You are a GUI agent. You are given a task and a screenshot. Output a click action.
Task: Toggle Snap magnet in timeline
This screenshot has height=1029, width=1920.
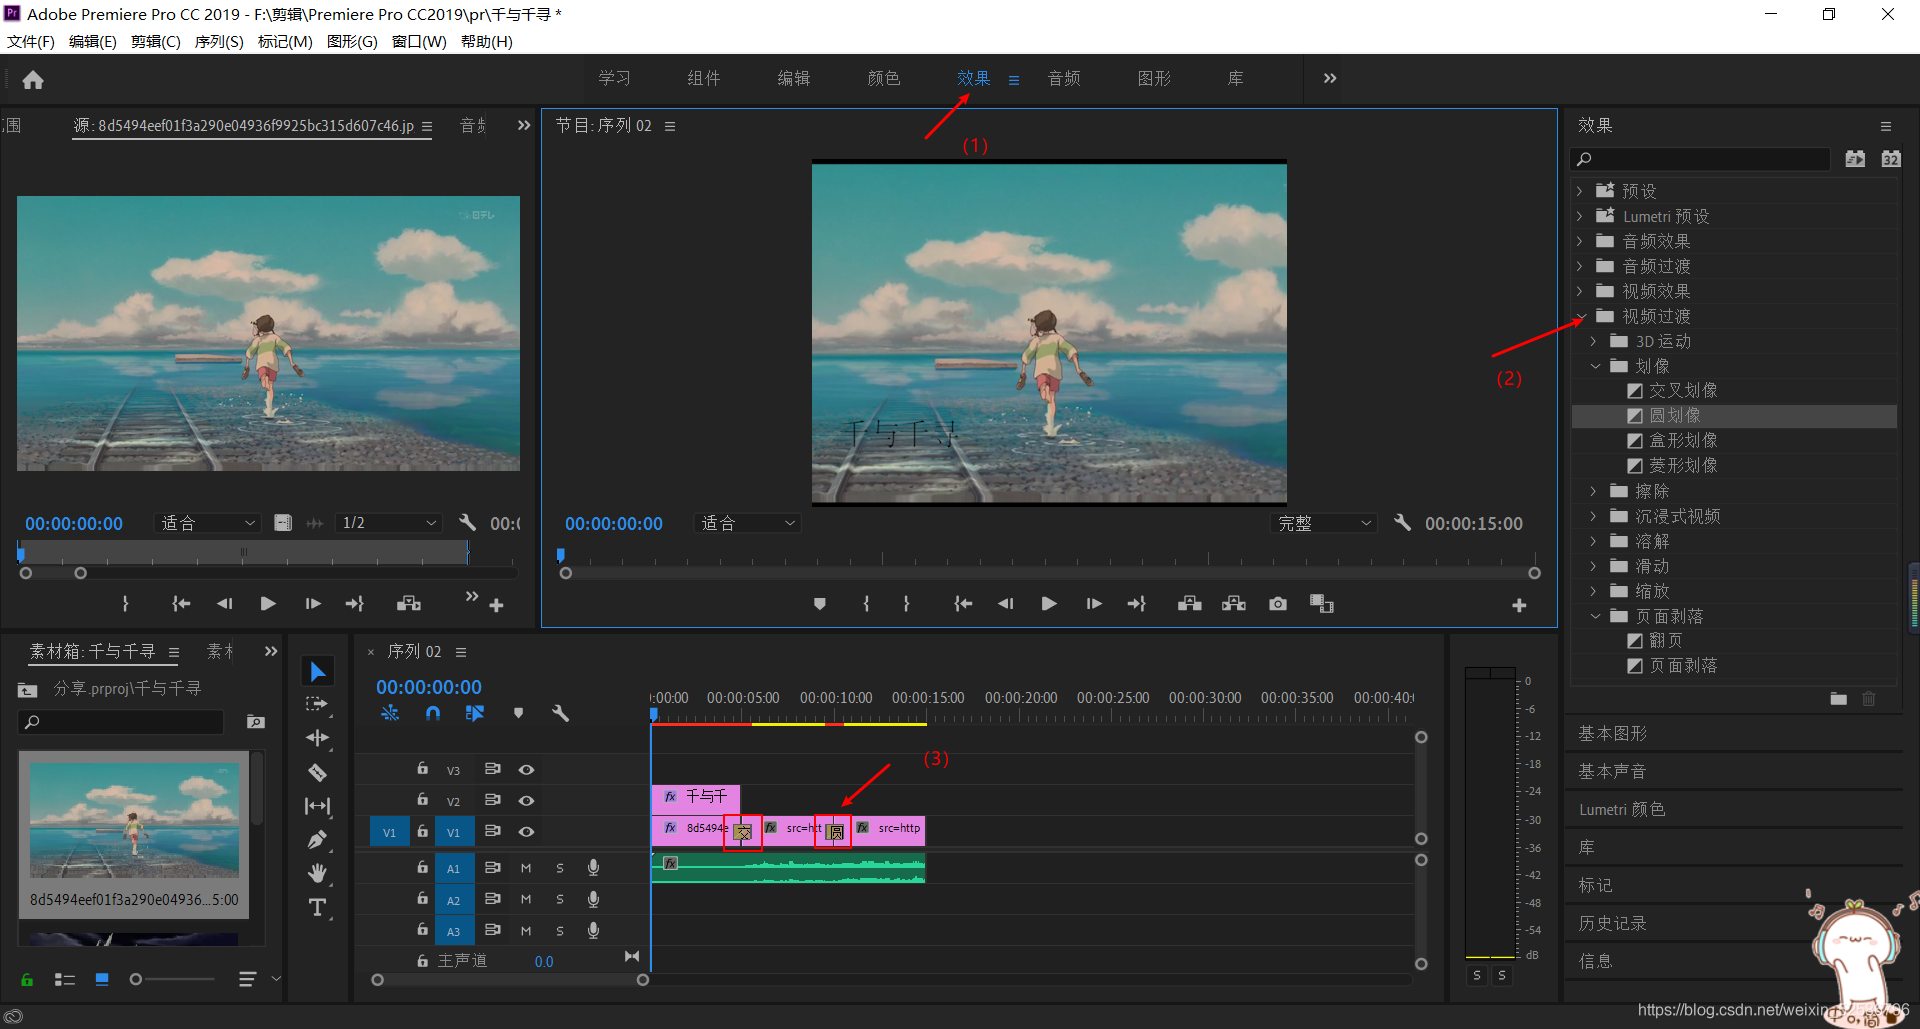pos(433,713)
